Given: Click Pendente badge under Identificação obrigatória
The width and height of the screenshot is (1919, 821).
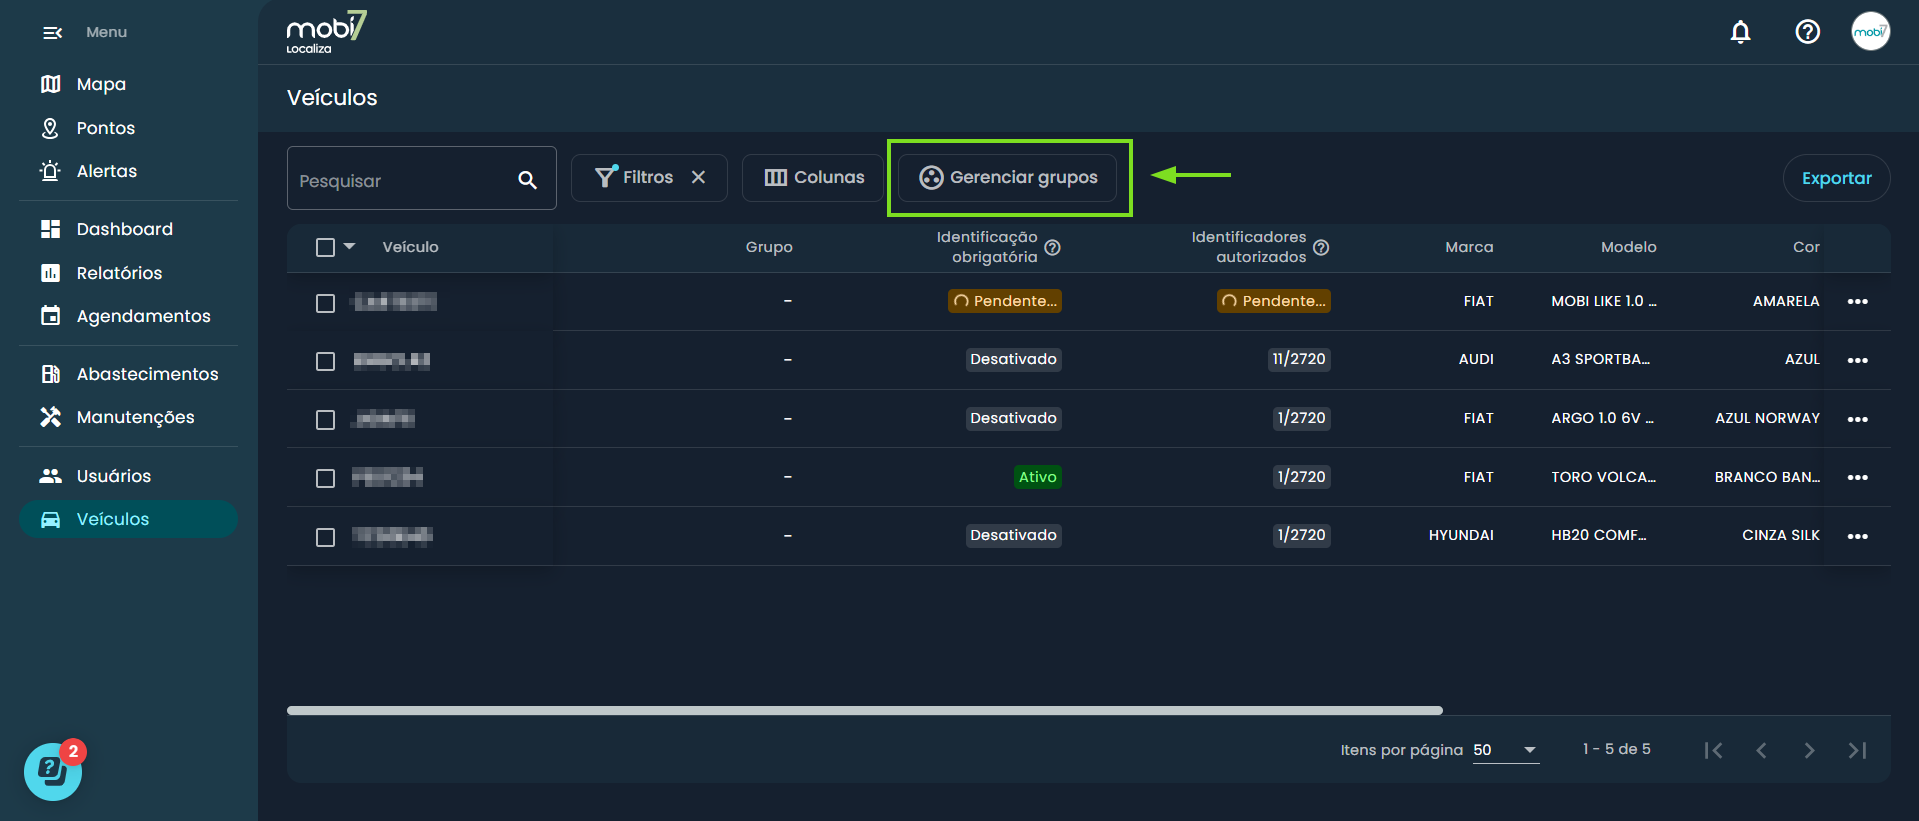Looking at the screenshot, I should click(x=1005, y=301).
